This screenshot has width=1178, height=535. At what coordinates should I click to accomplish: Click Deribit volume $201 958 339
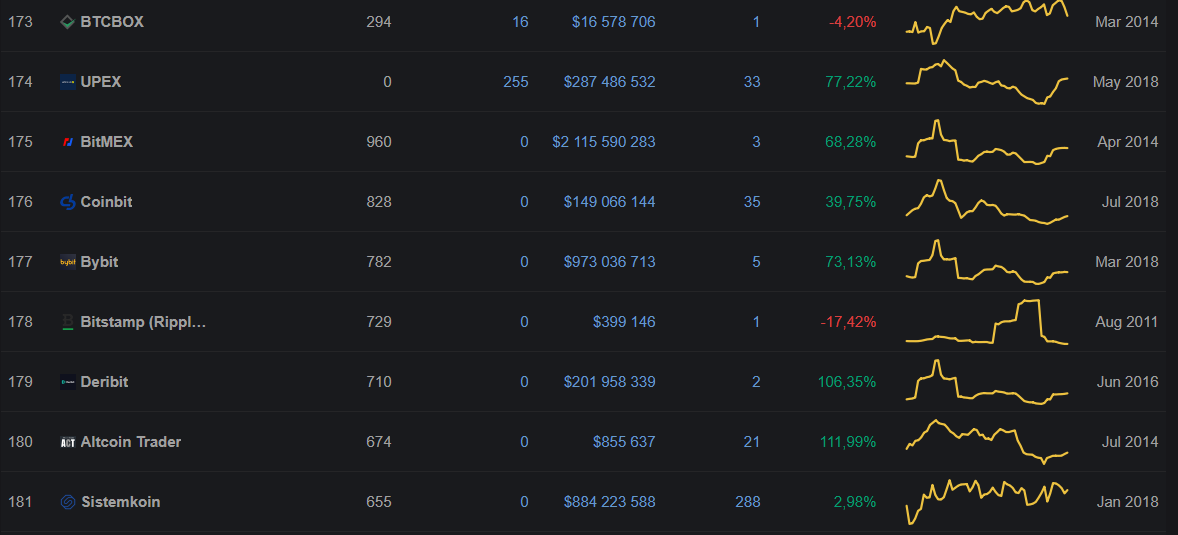pyautogui.click(x=609, y=382)
